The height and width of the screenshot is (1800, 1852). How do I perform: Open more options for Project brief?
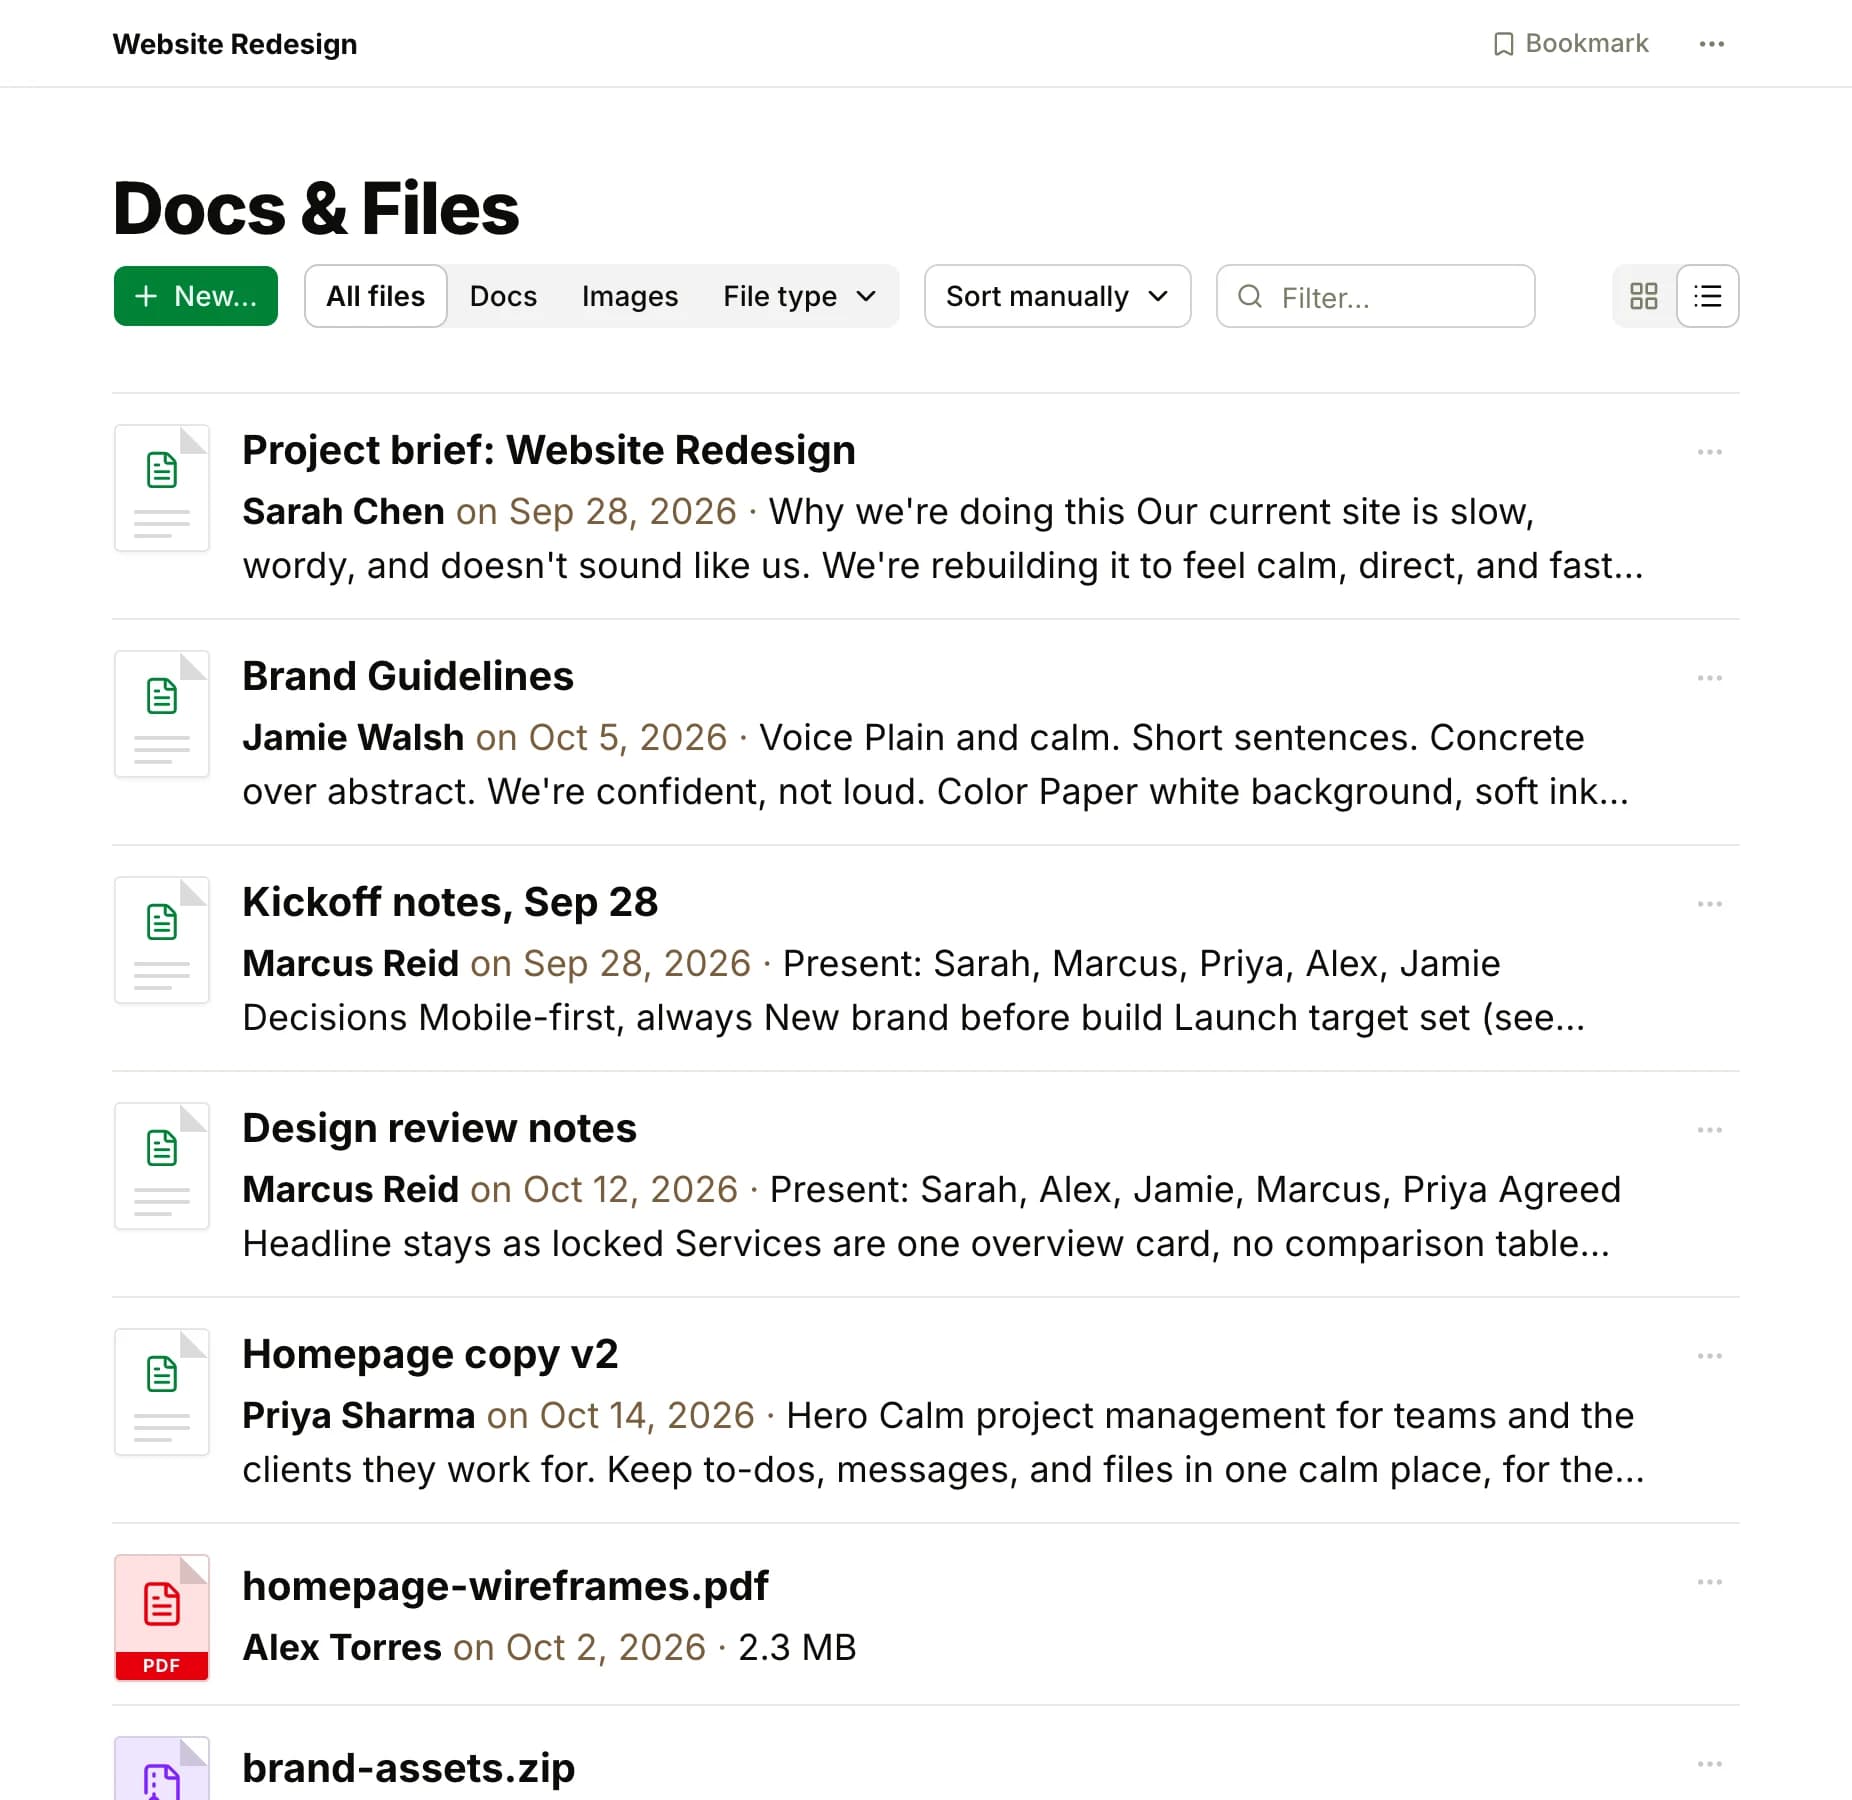click(x=1710, y=452)
